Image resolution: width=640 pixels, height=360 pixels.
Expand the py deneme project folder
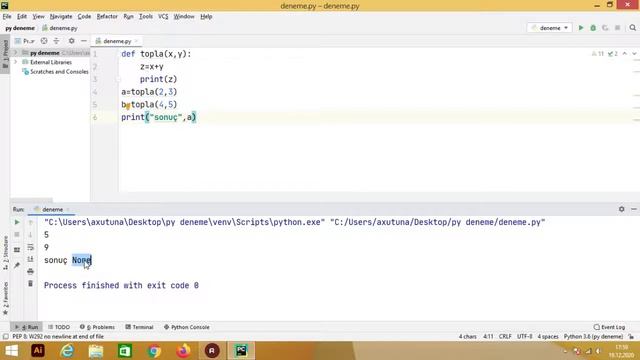tap(16, 53)
